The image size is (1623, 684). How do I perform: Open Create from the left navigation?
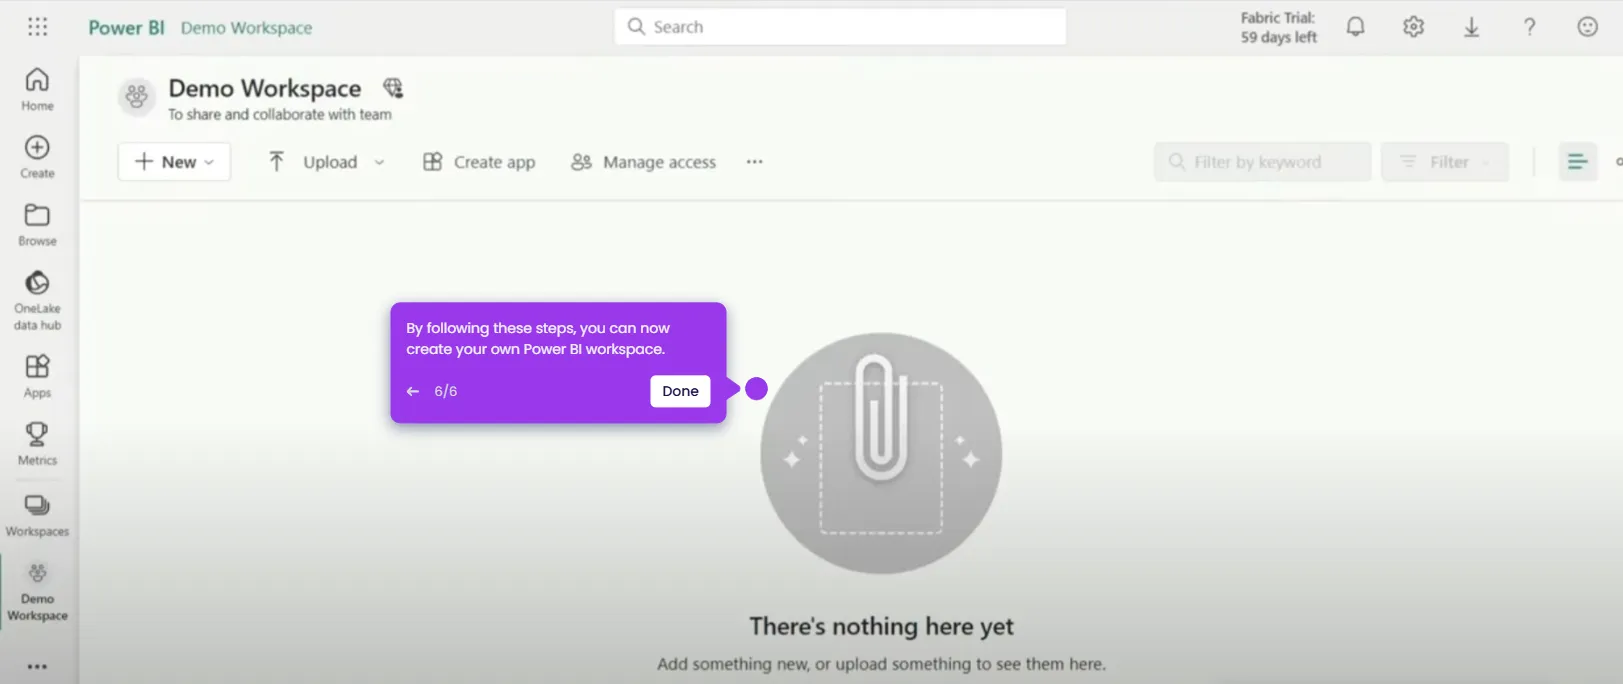pyautogui.click(x=37, y=157)
